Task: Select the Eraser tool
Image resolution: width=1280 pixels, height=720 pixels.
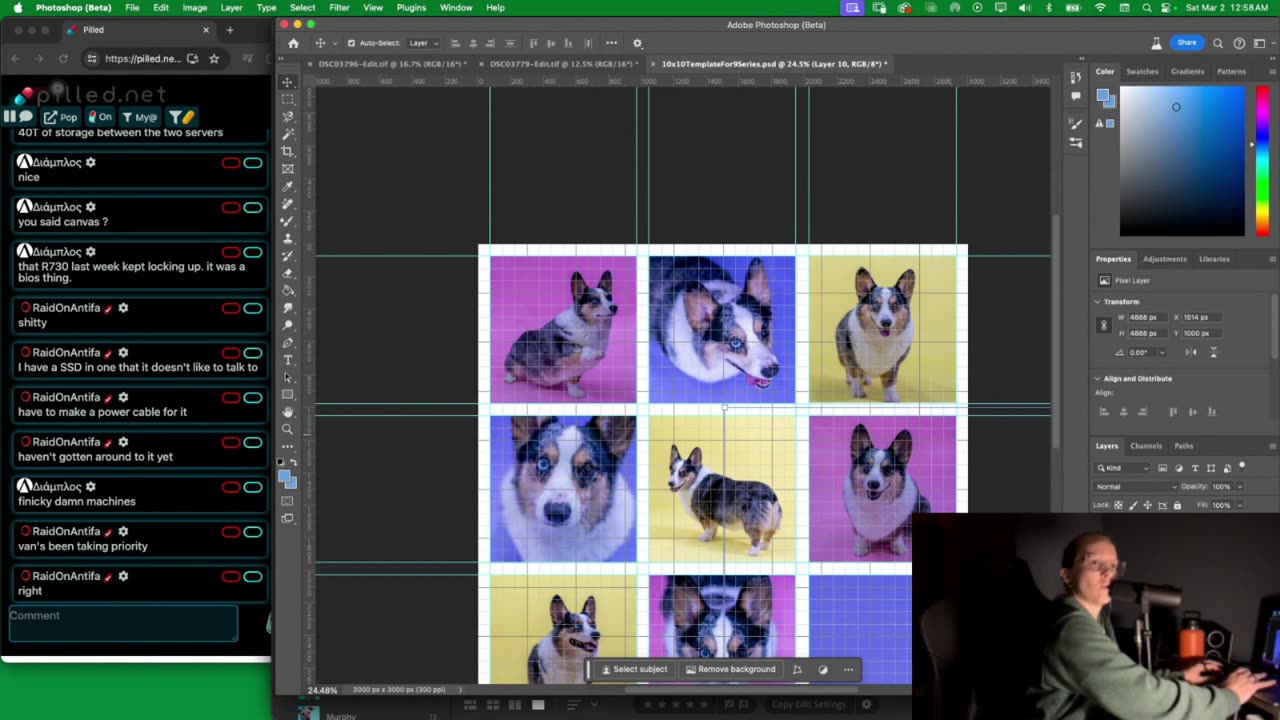Action: pyautogui.click(x=287, y=273)
